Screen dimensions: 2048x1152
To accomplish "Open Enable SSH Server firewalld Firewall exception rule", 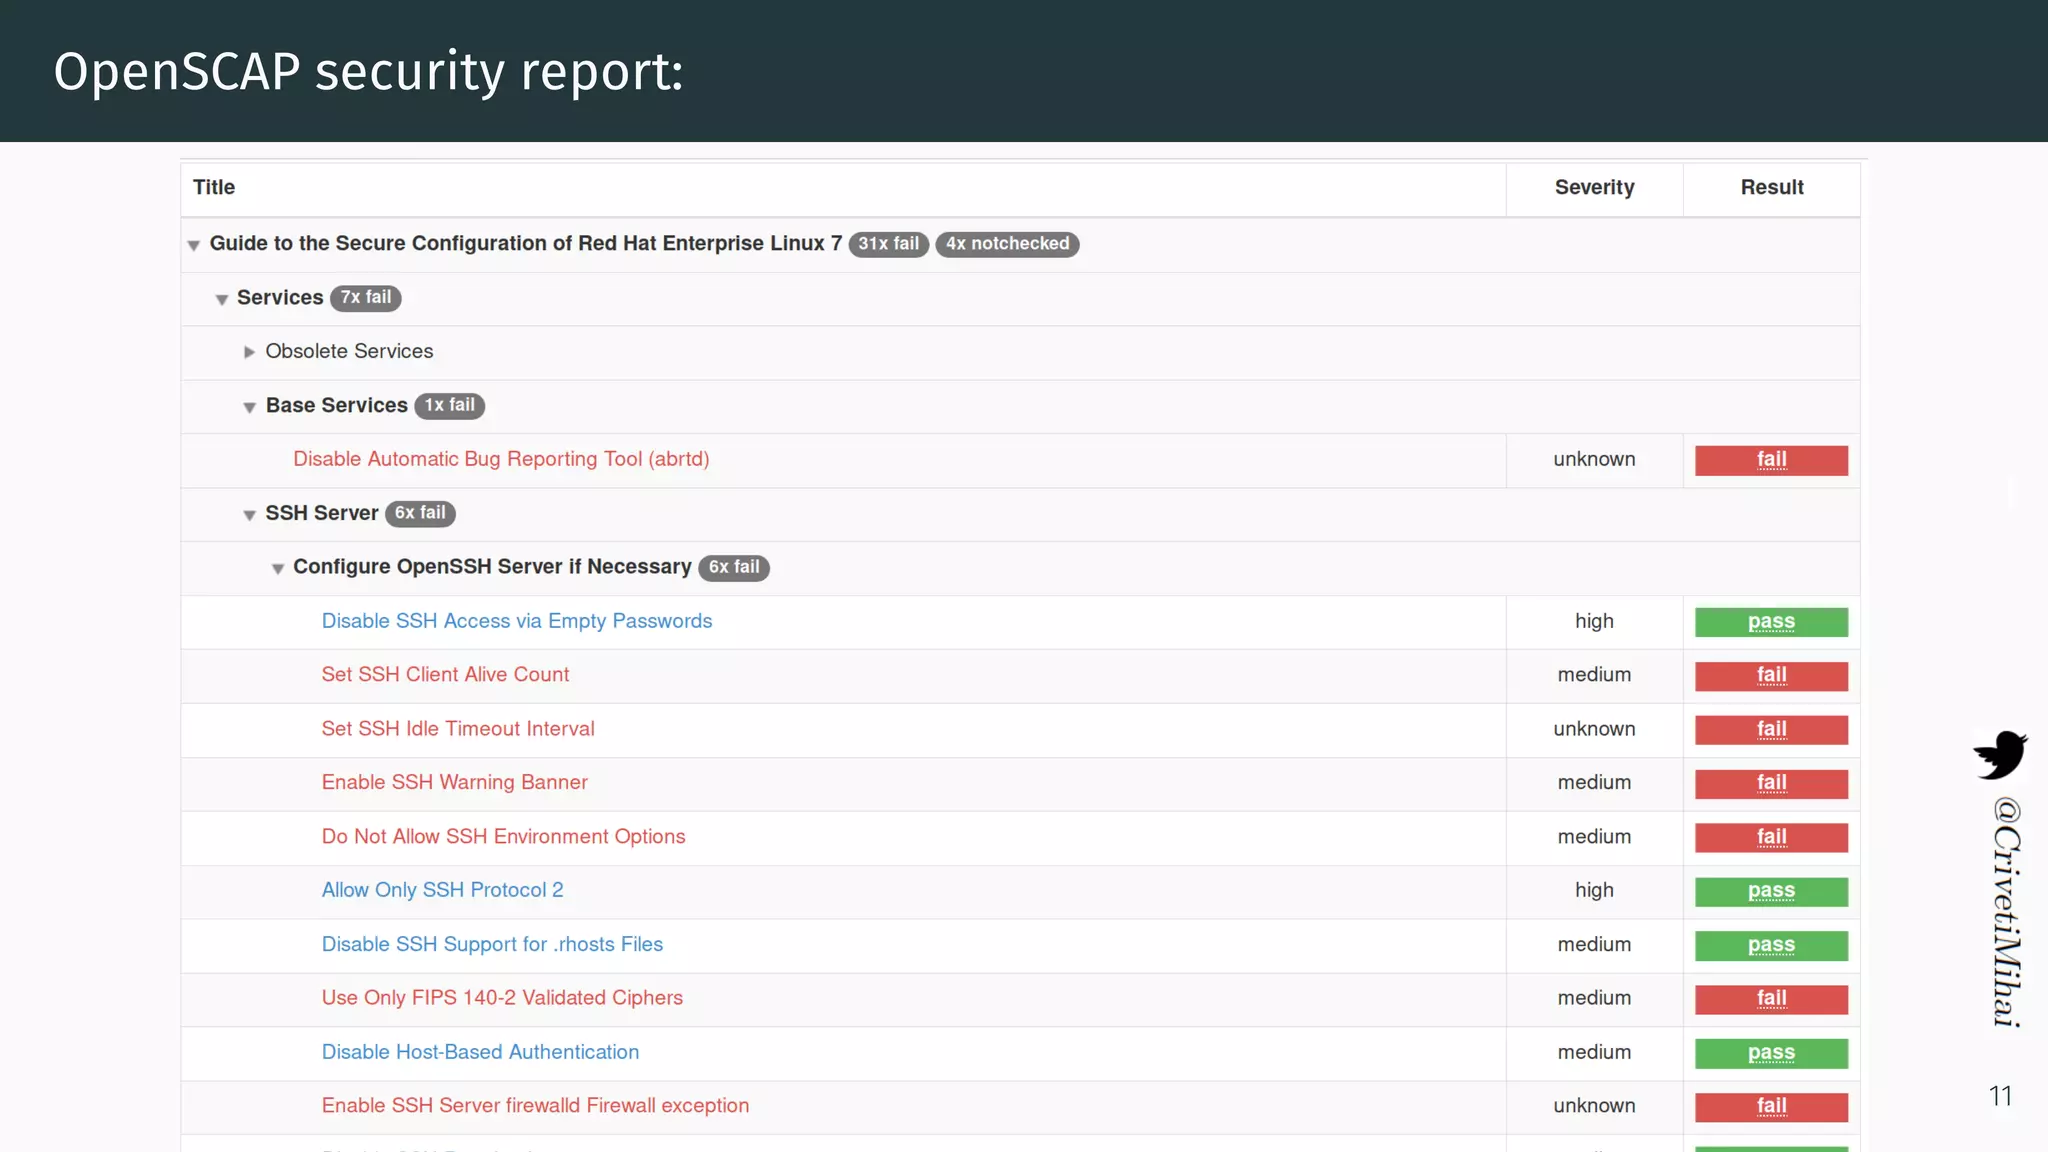I will click(535, 1106).
